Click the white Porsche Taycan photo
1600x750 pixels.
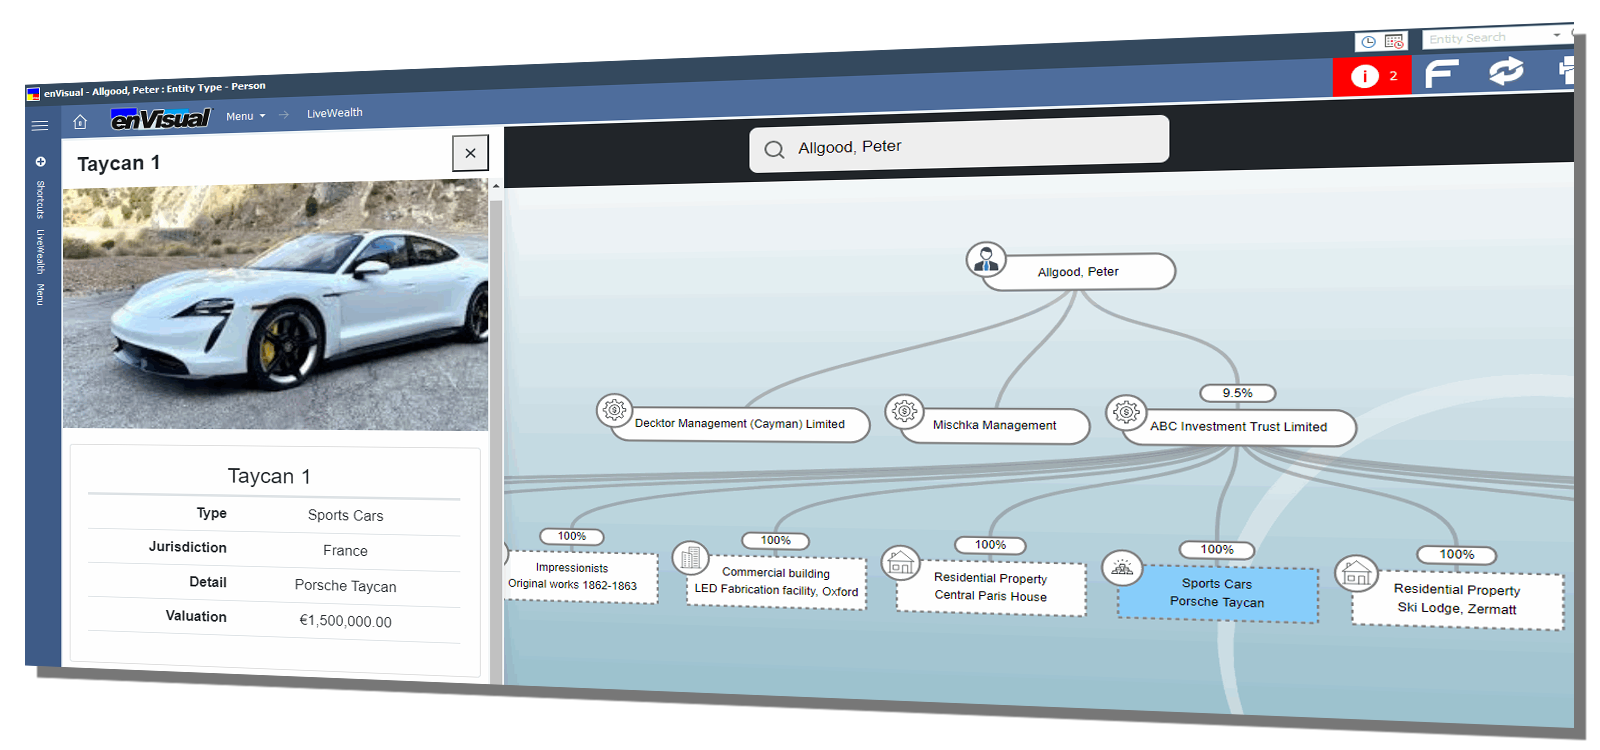point(275,307)
